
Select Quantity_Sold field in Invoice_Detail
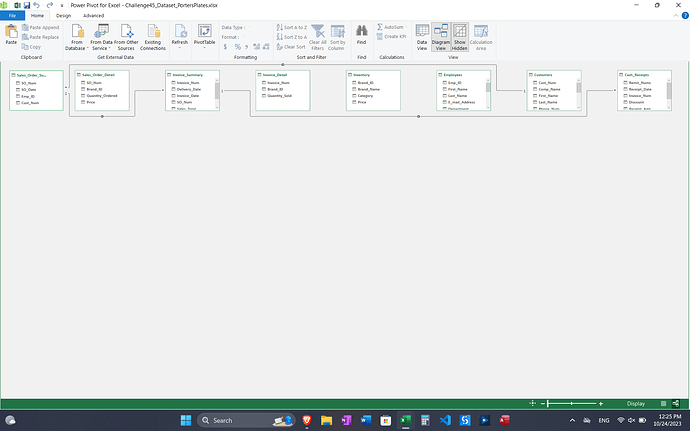(x=279, y=96)
